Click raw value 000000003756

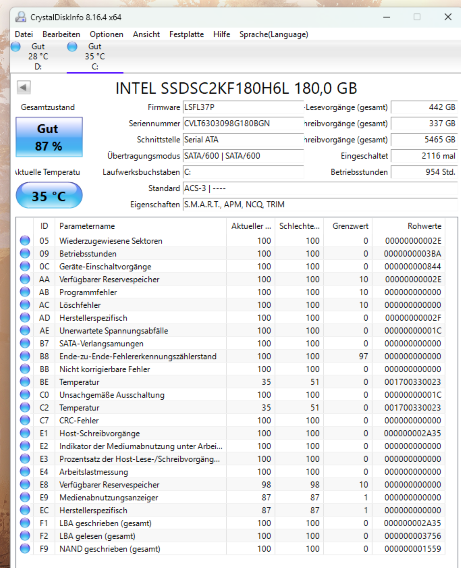pos(413,536)
